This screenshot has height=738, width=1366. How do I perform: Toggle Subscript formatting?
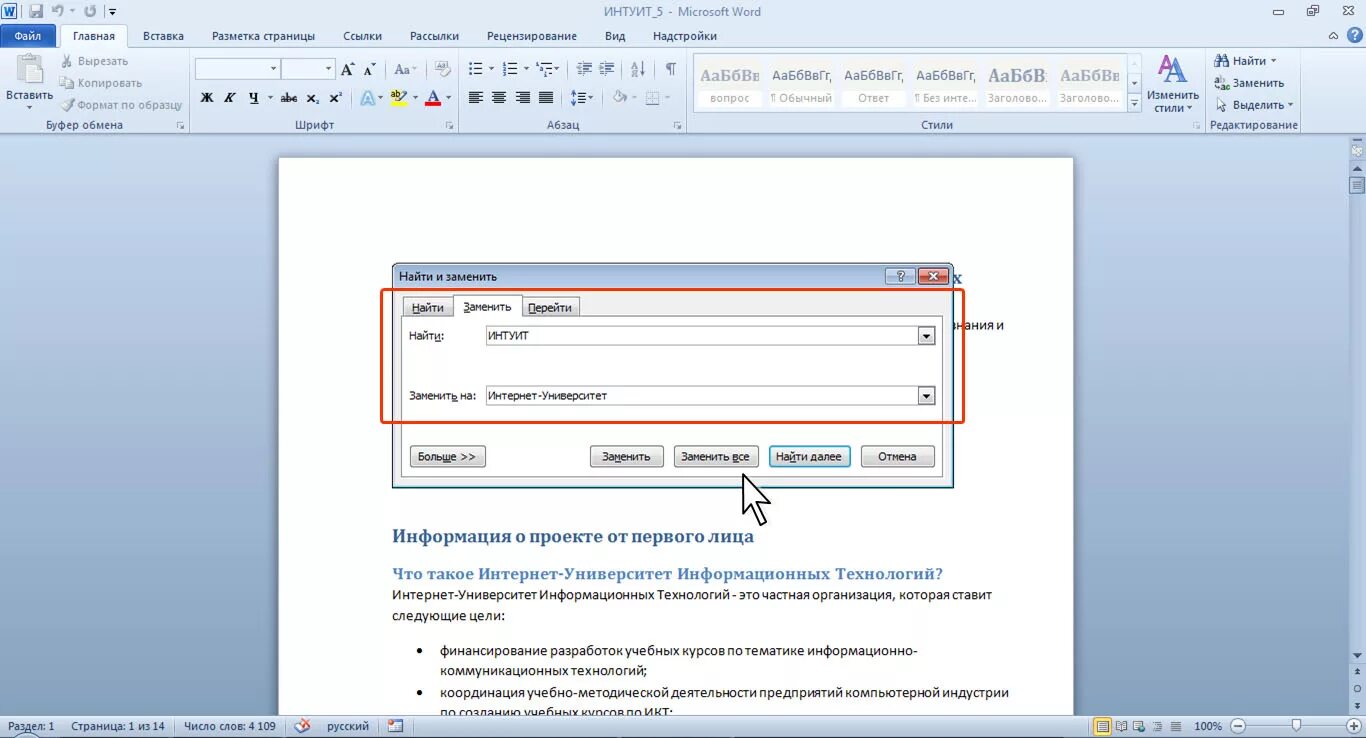pos(313,97)
